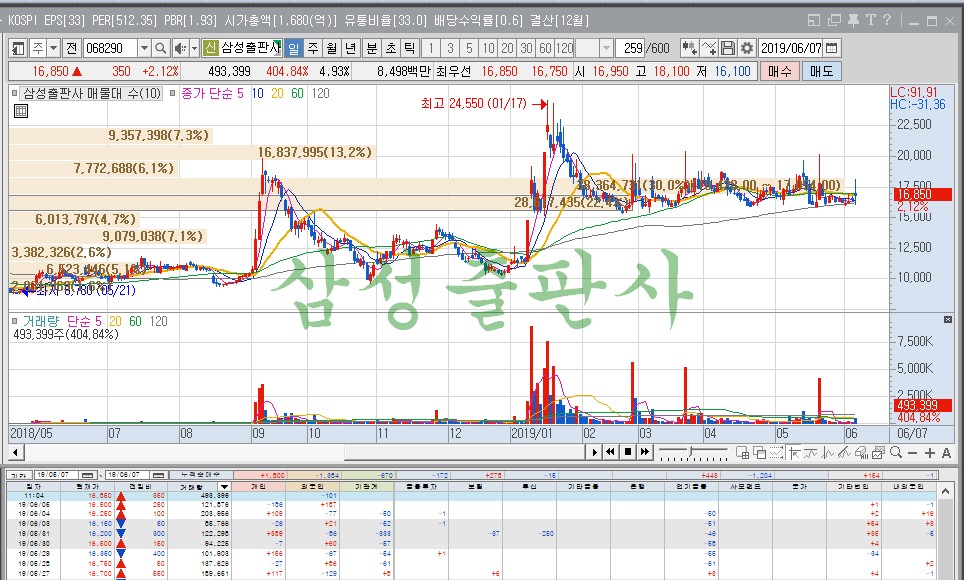Screen dimensions: 964x580
Task: Click the add line chart icon
Action: [709, 48]
